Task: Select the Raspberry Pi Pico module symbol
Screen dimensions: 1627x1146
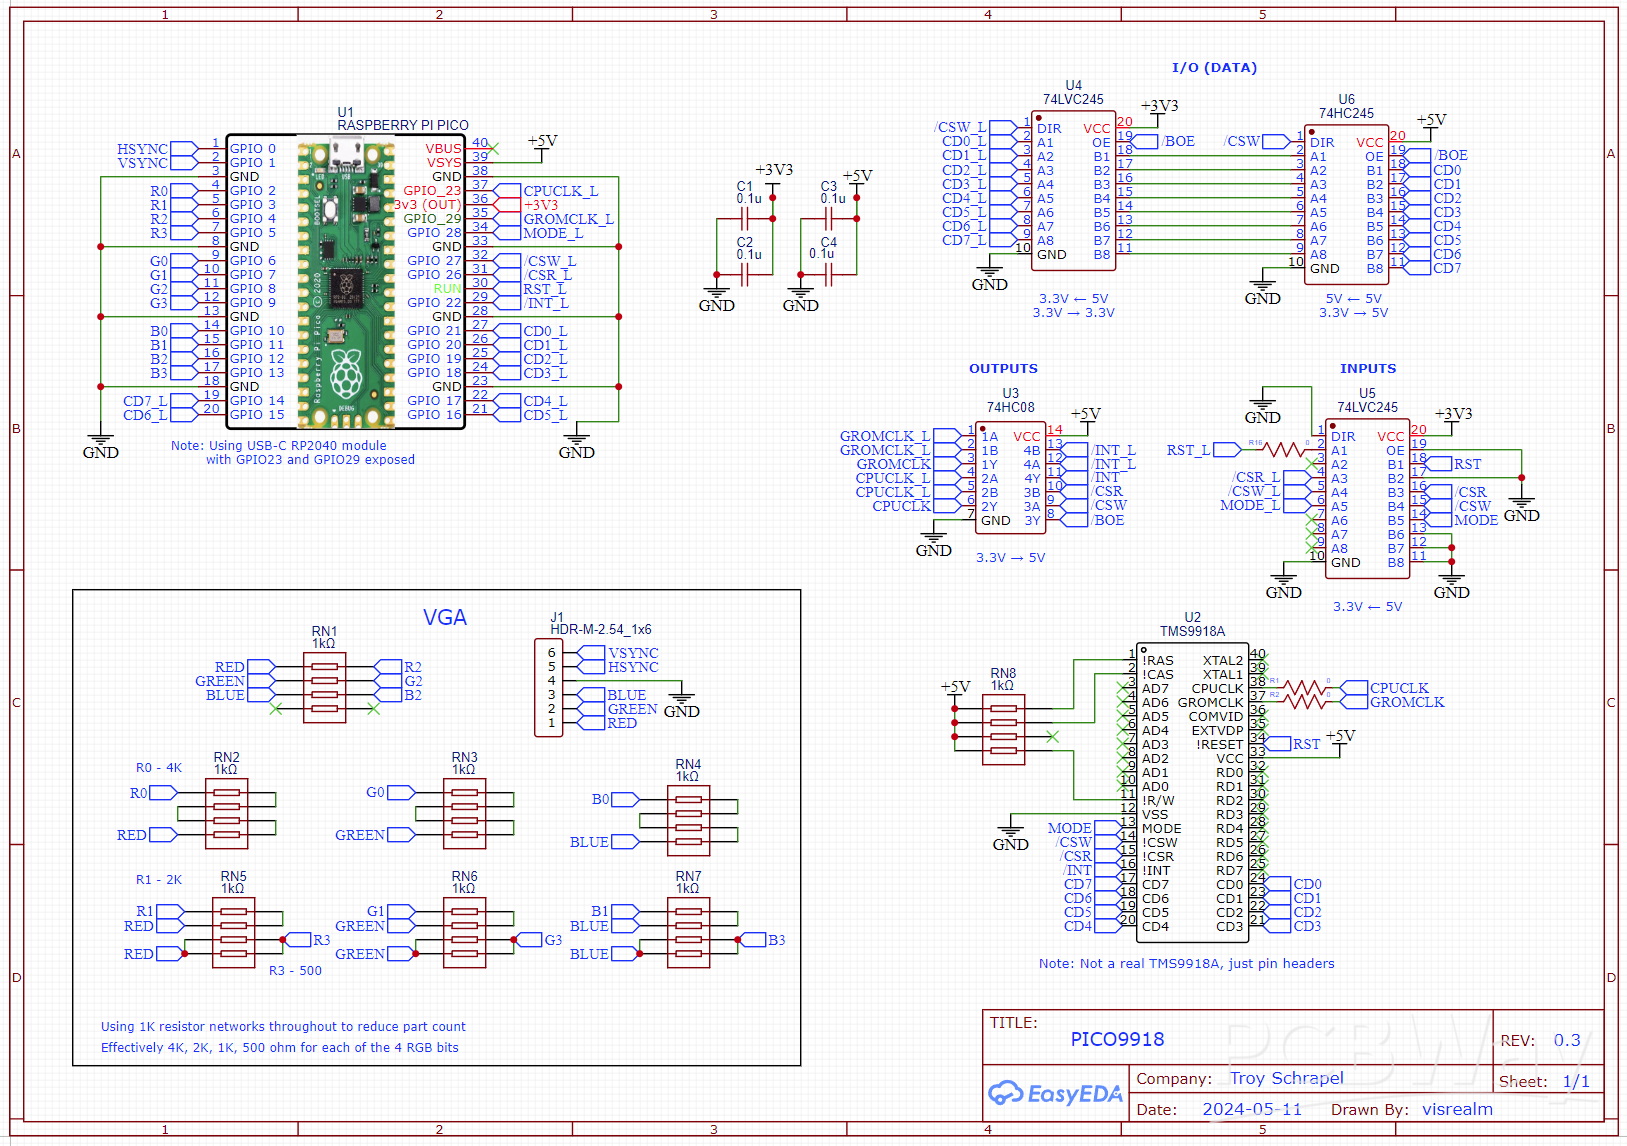Action: point(347,280)
